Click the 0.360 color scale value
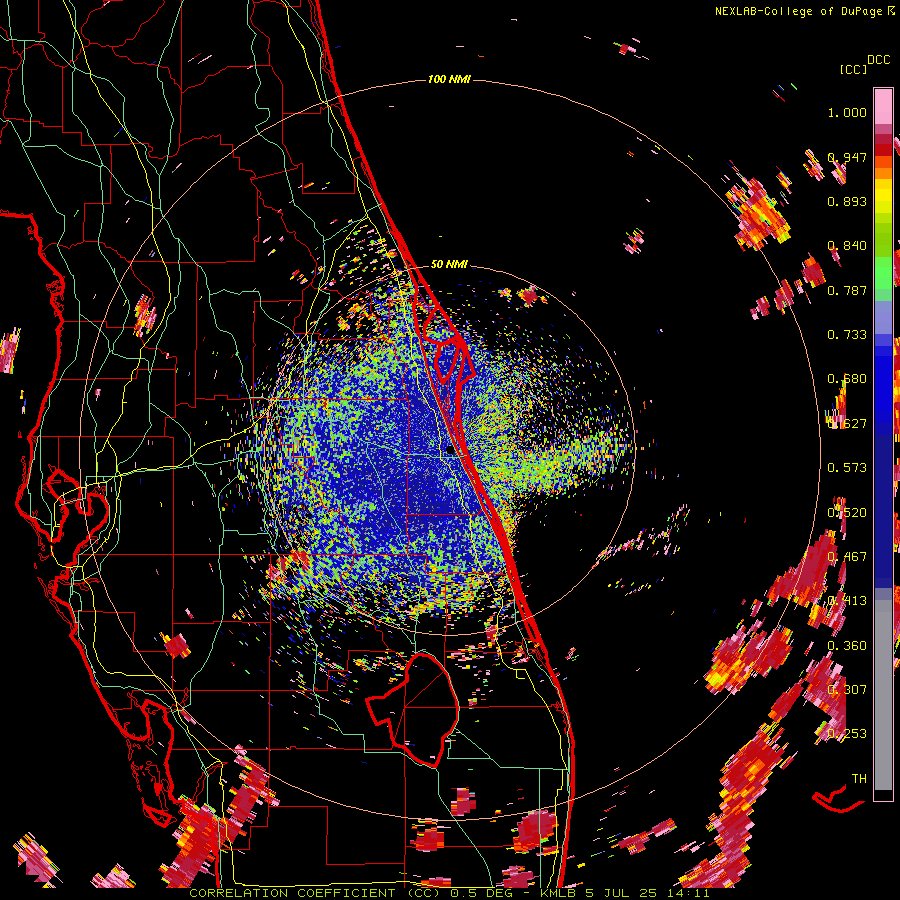The image size is (900, 900). 847,645
